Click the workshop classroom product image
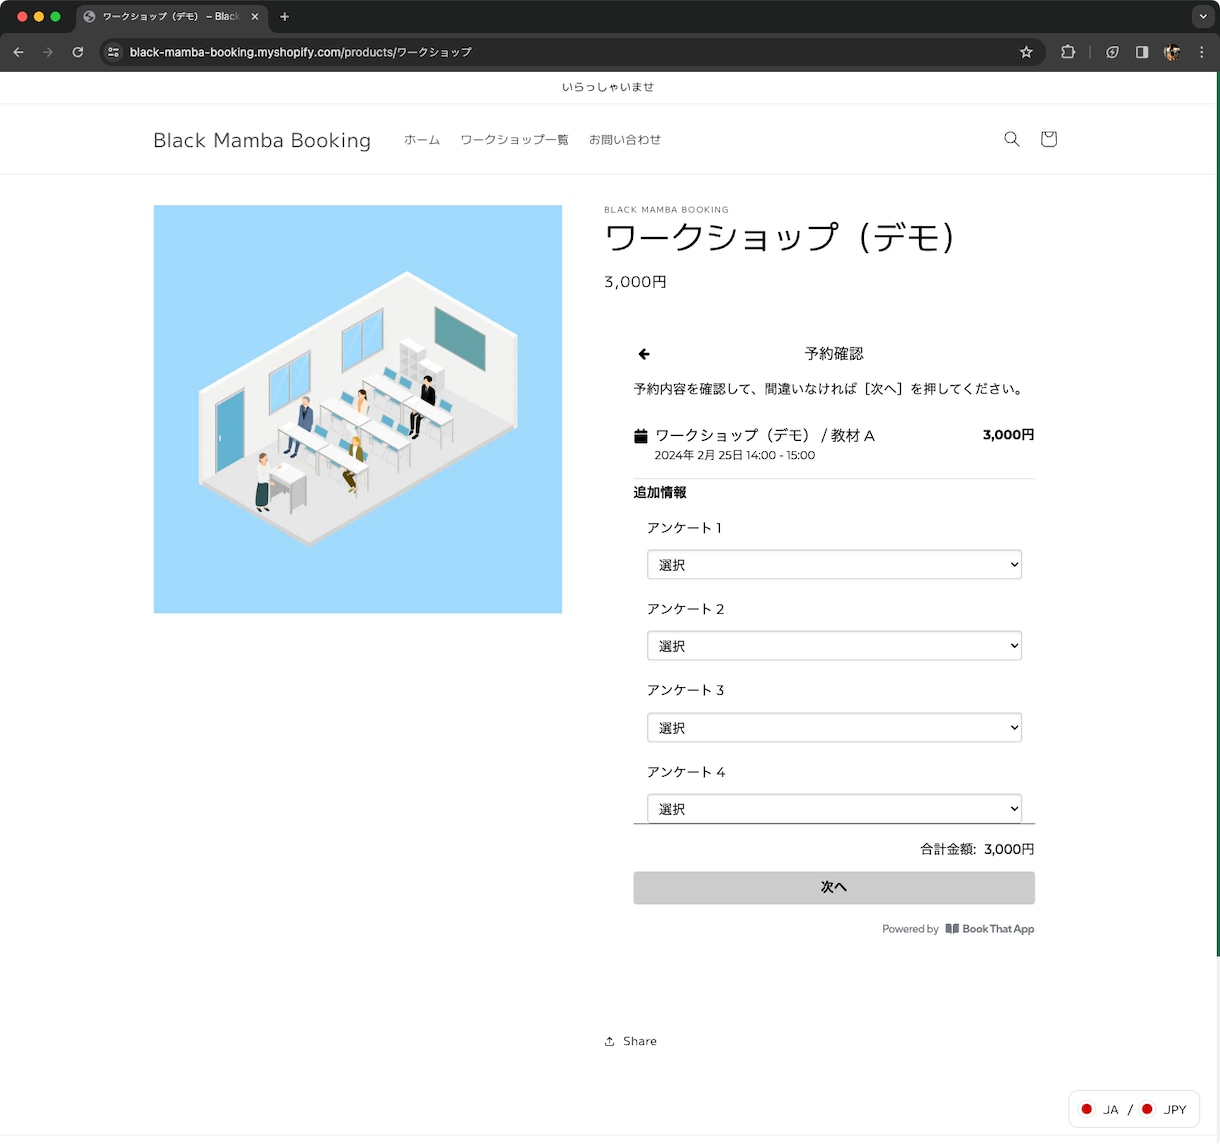This screenshot has height=1147, width=1220. [x=358, y=409]
